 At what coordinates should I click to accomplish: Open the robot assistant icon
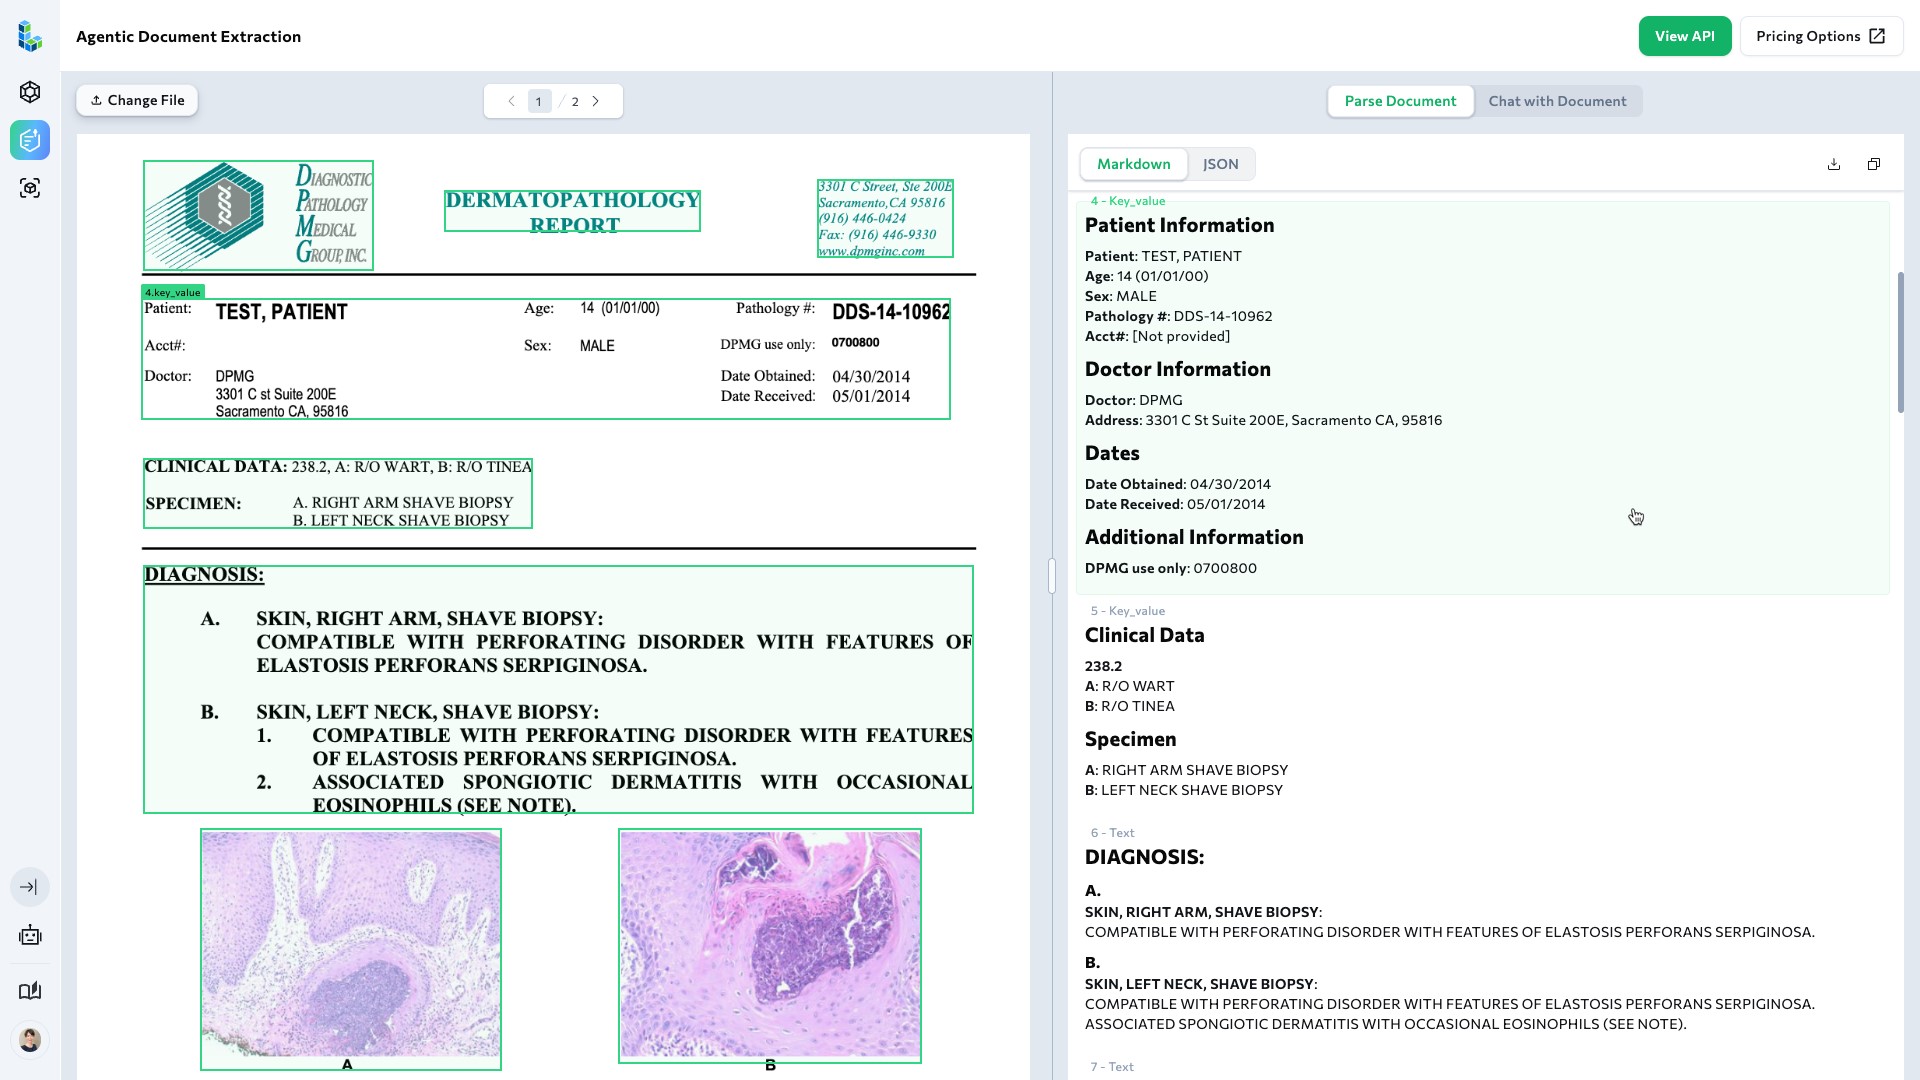[x=30, y=936]
